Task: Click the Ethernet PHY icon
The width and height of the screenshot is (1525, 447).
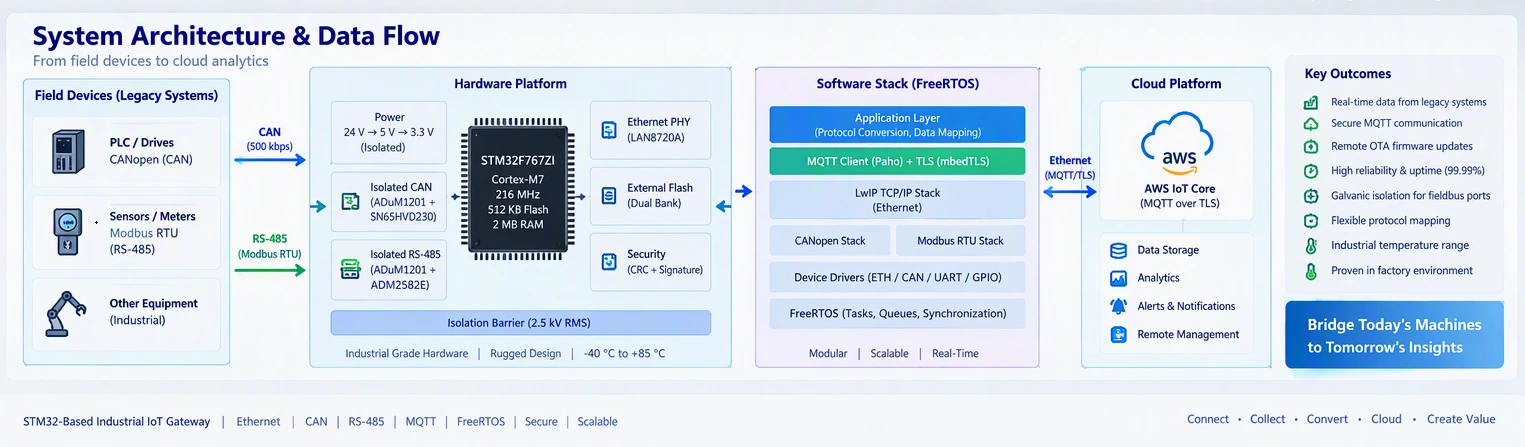Action: pos(608,131)
